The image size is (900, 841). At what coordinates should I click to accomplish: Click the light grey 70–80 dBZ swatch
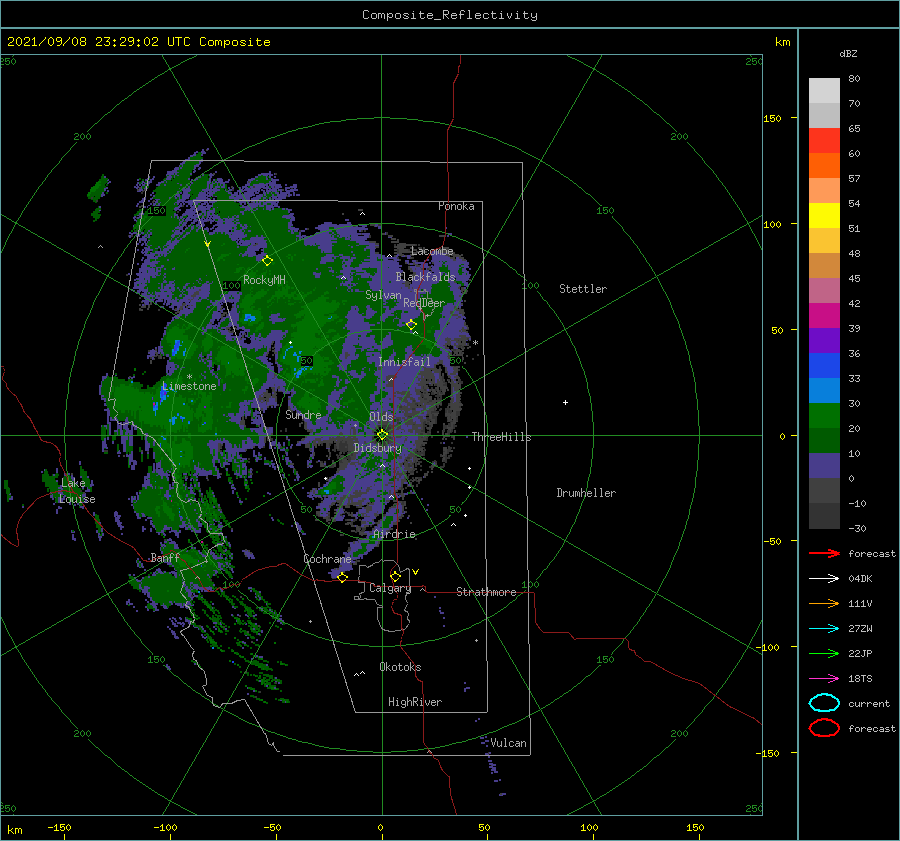coord(824,91)
